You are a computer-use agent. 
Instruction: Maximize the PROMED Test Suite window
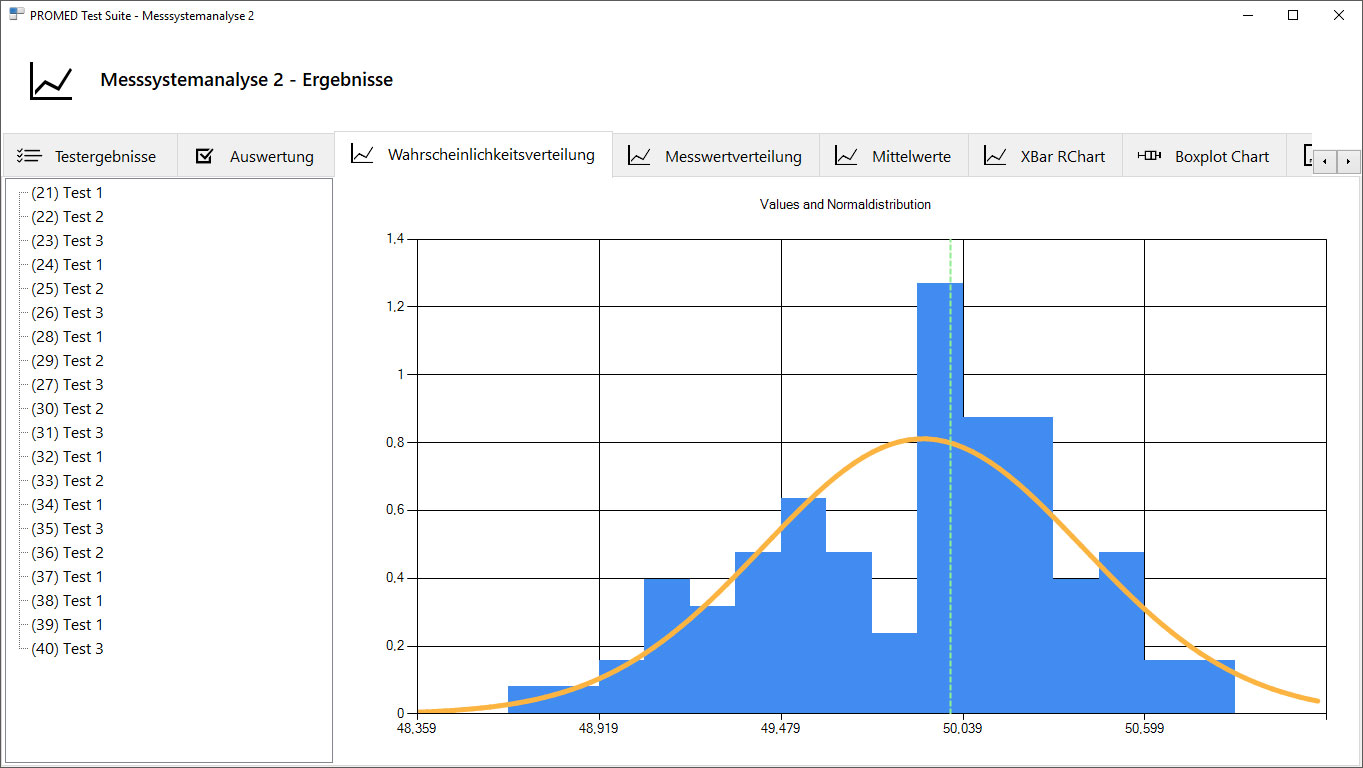pos(1293,15)
